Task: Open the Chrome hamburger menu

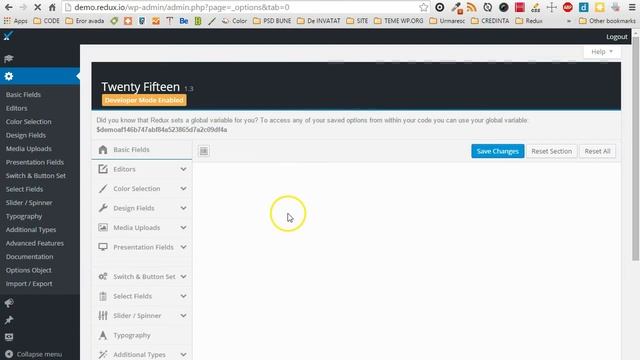Action: [632, 7]
